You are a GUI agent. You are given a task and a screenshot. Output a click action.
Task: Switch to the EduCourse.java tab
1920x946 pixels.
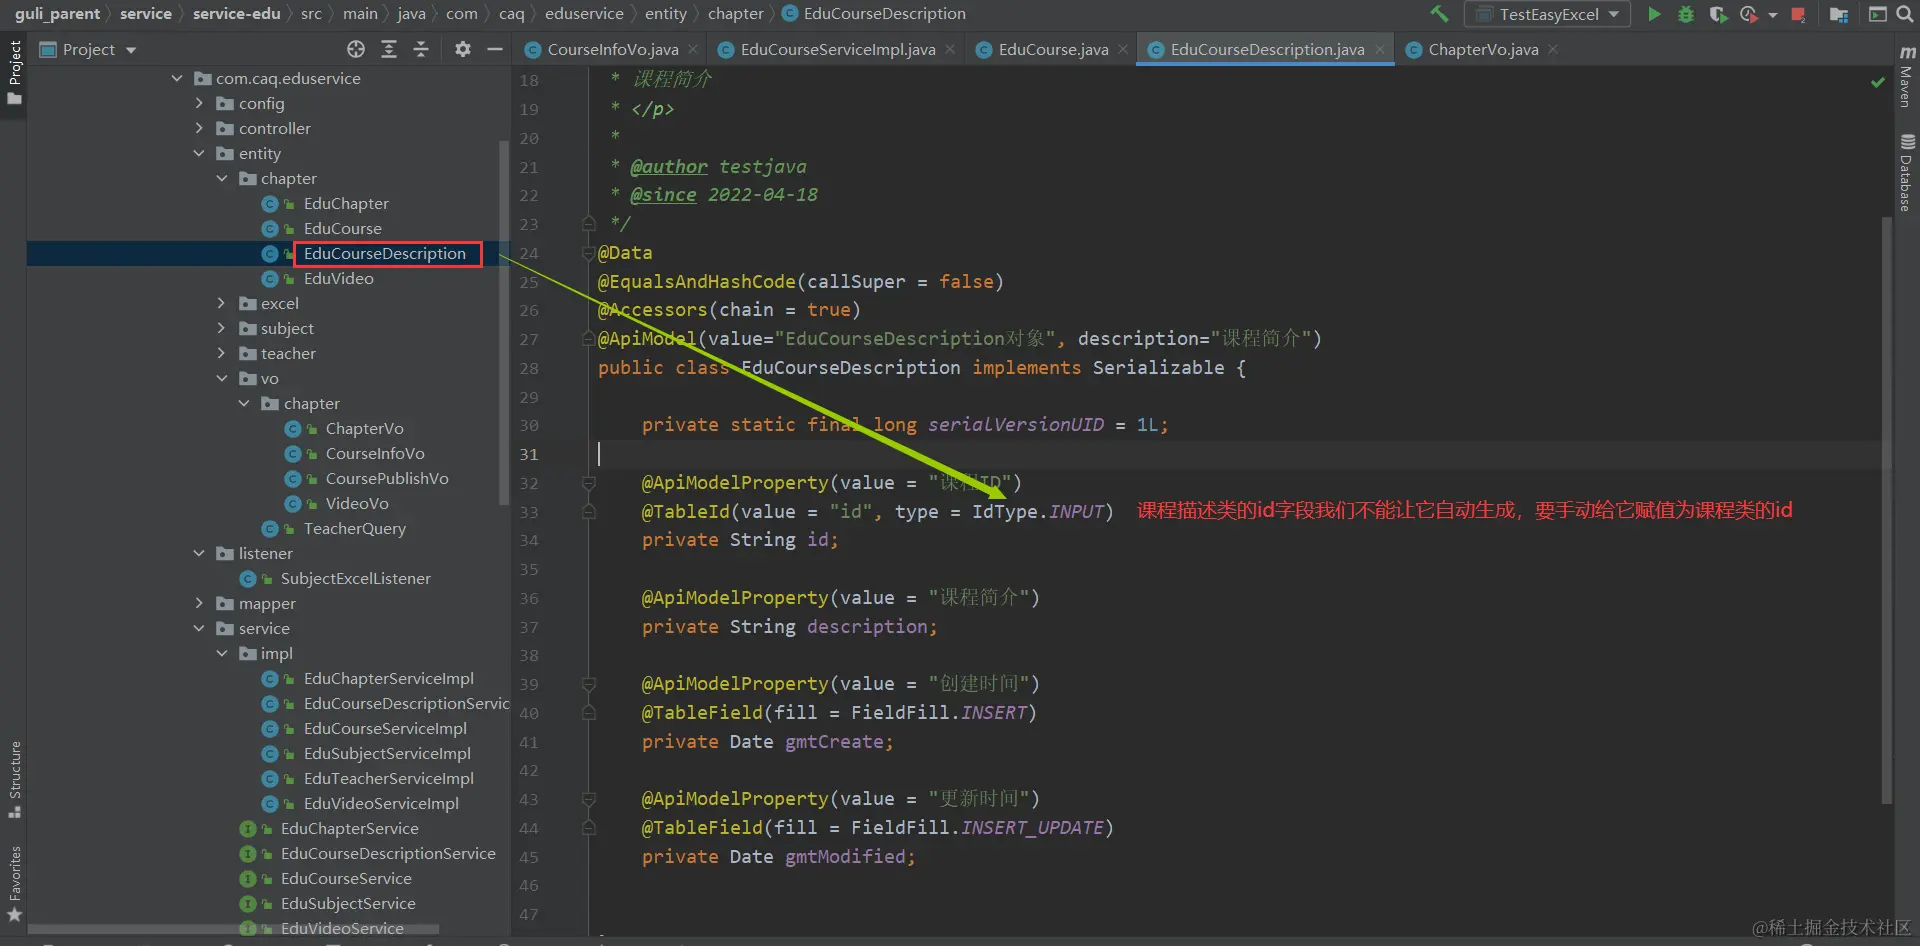pos(1052,49)
